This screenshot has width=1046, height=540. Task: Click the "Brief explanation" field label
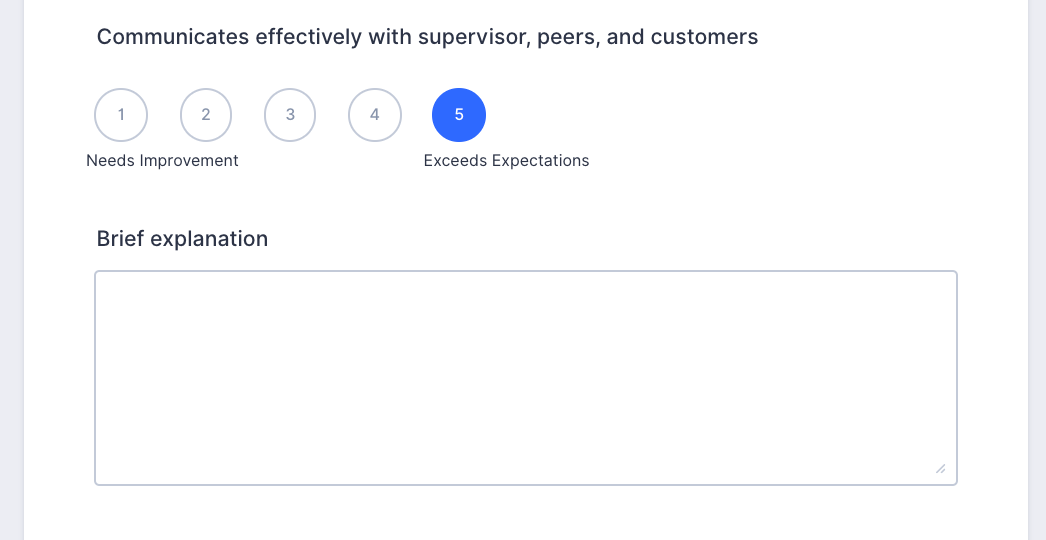(182, 239)
